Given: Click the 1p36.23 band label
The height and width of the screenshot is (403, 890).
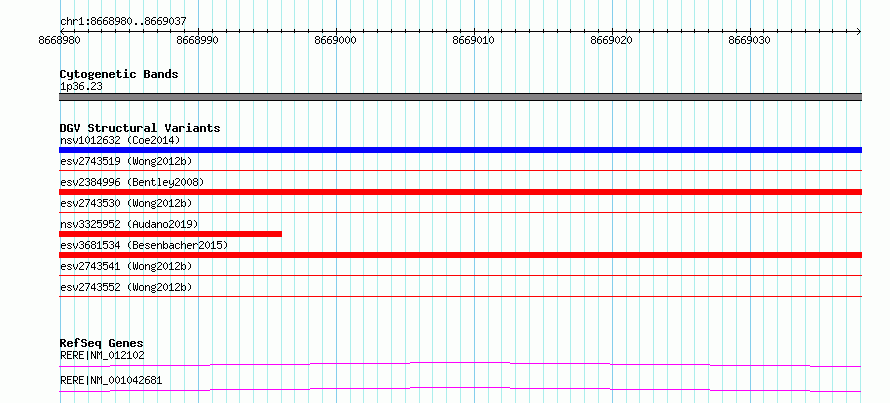Looking at the screenshot, I should (x=81, y=87).
